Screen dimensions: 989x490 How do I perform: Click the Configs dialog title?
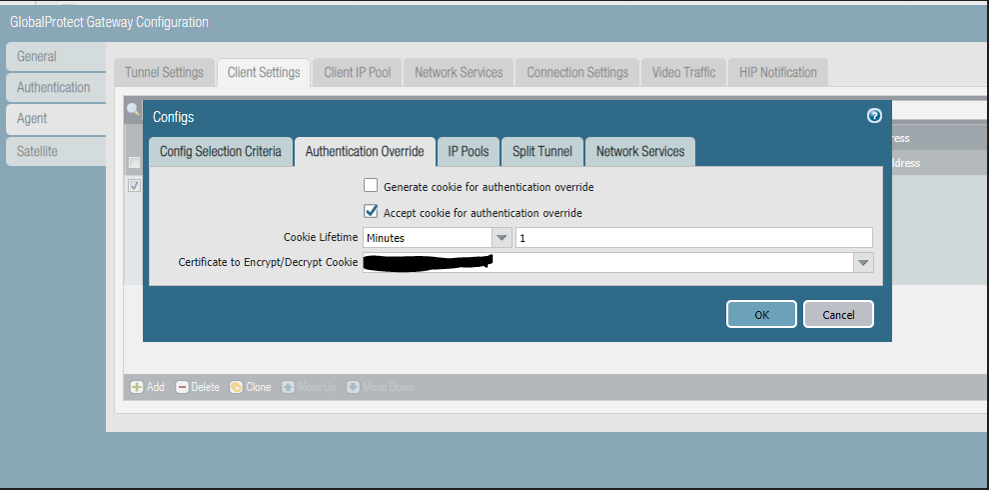pos(173,117)
